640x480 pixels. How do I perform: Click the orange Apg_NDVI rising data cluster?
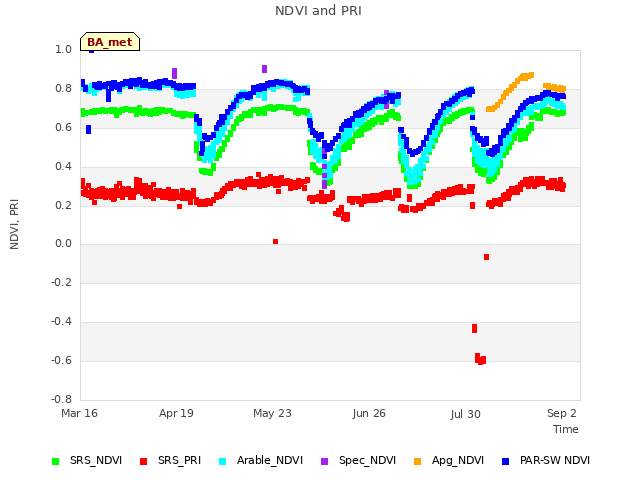pos(510,92)
